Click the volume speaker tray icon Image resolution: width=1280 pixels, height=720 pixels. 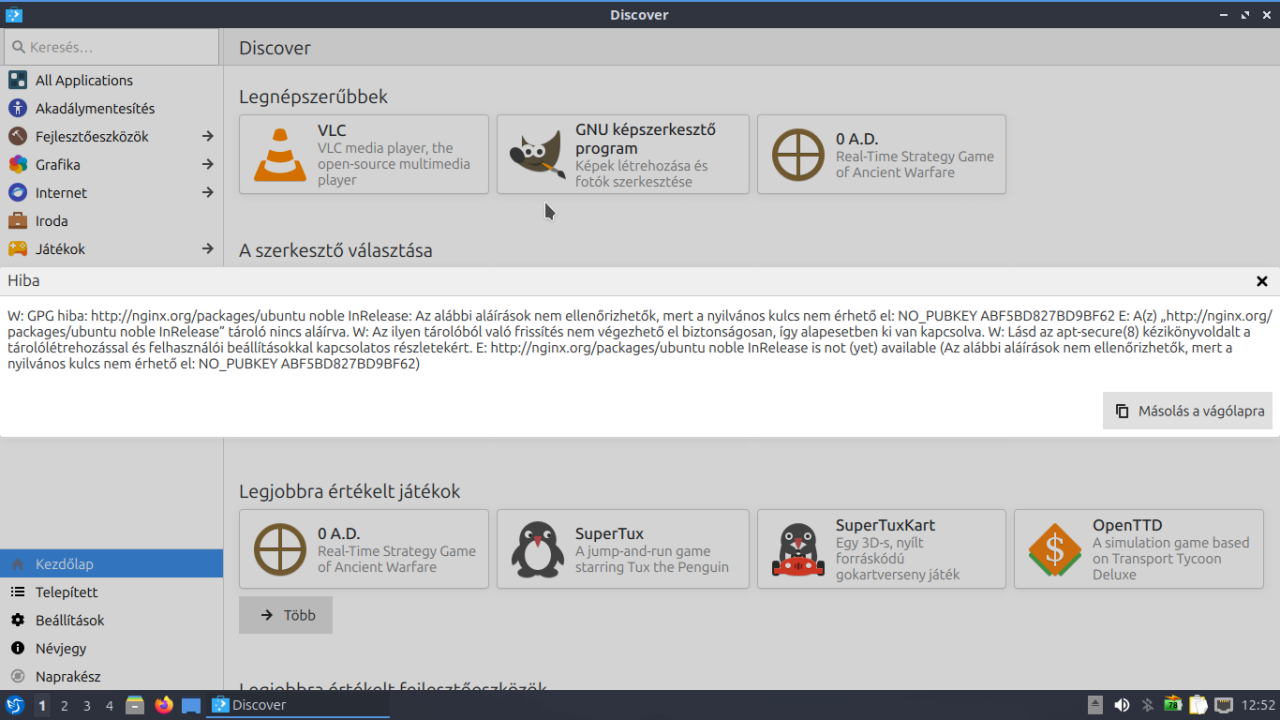(1122, 705)
